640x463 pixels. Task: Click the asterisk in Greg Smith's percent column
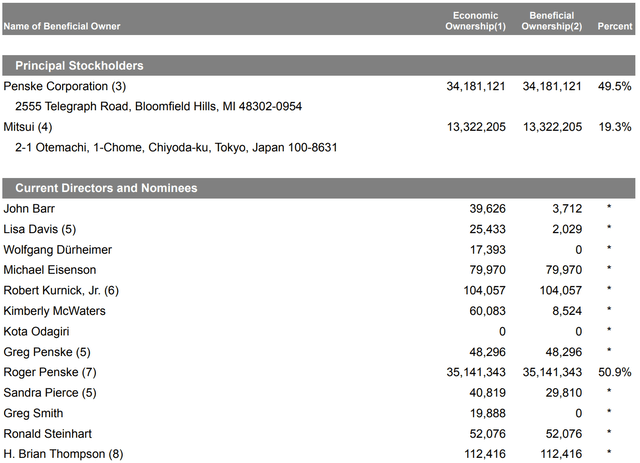coord(609,411)
